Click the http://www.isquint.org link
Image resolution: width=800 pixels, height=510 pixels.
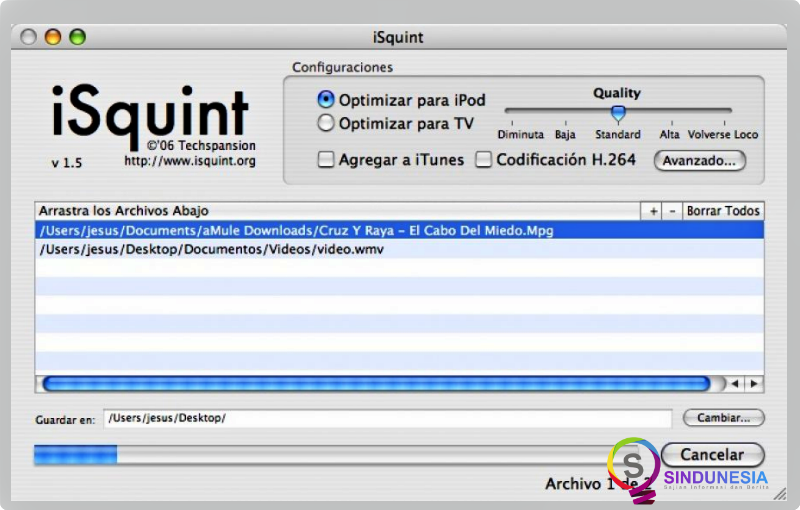pyautogui.click(x=190, y=161)
